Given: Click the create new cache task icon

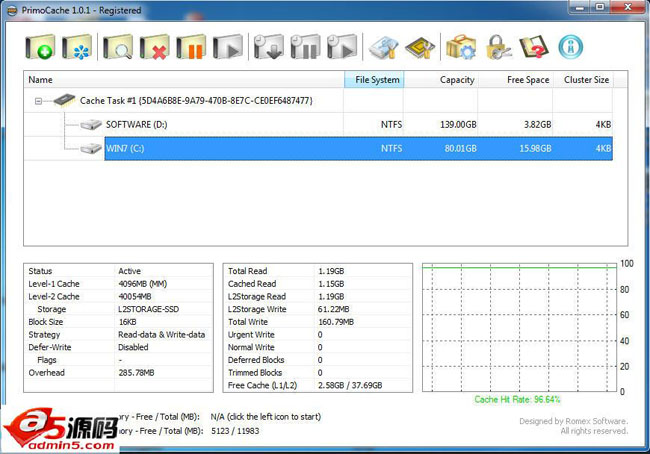Looking at the screenshot, I should click(39, 47).
